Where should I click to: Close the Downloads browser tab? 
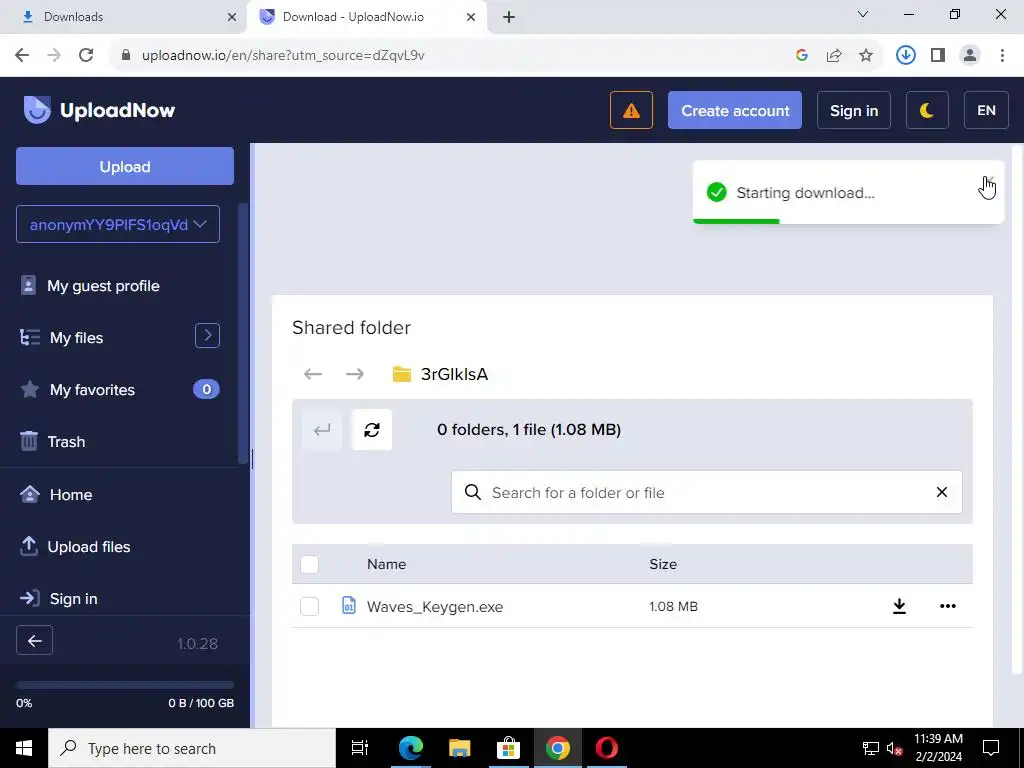[232, 17]
